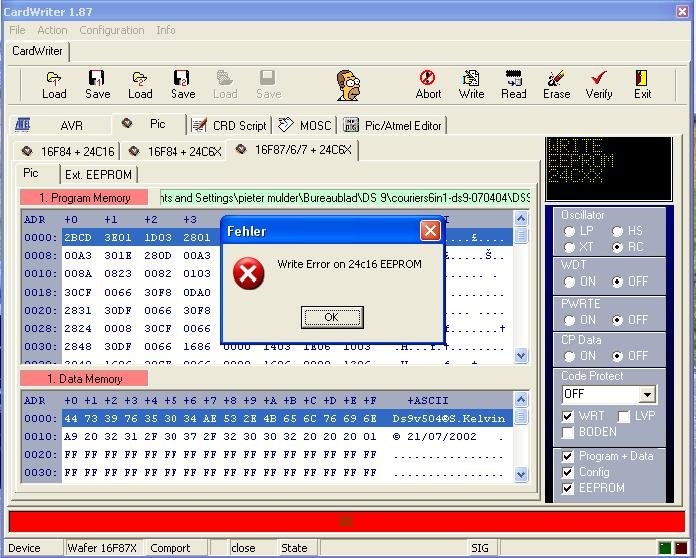Image resolution: width=696 pixels, height=558 pixels.
Task: Open the Info menu
Action: [x=166, y=30]
